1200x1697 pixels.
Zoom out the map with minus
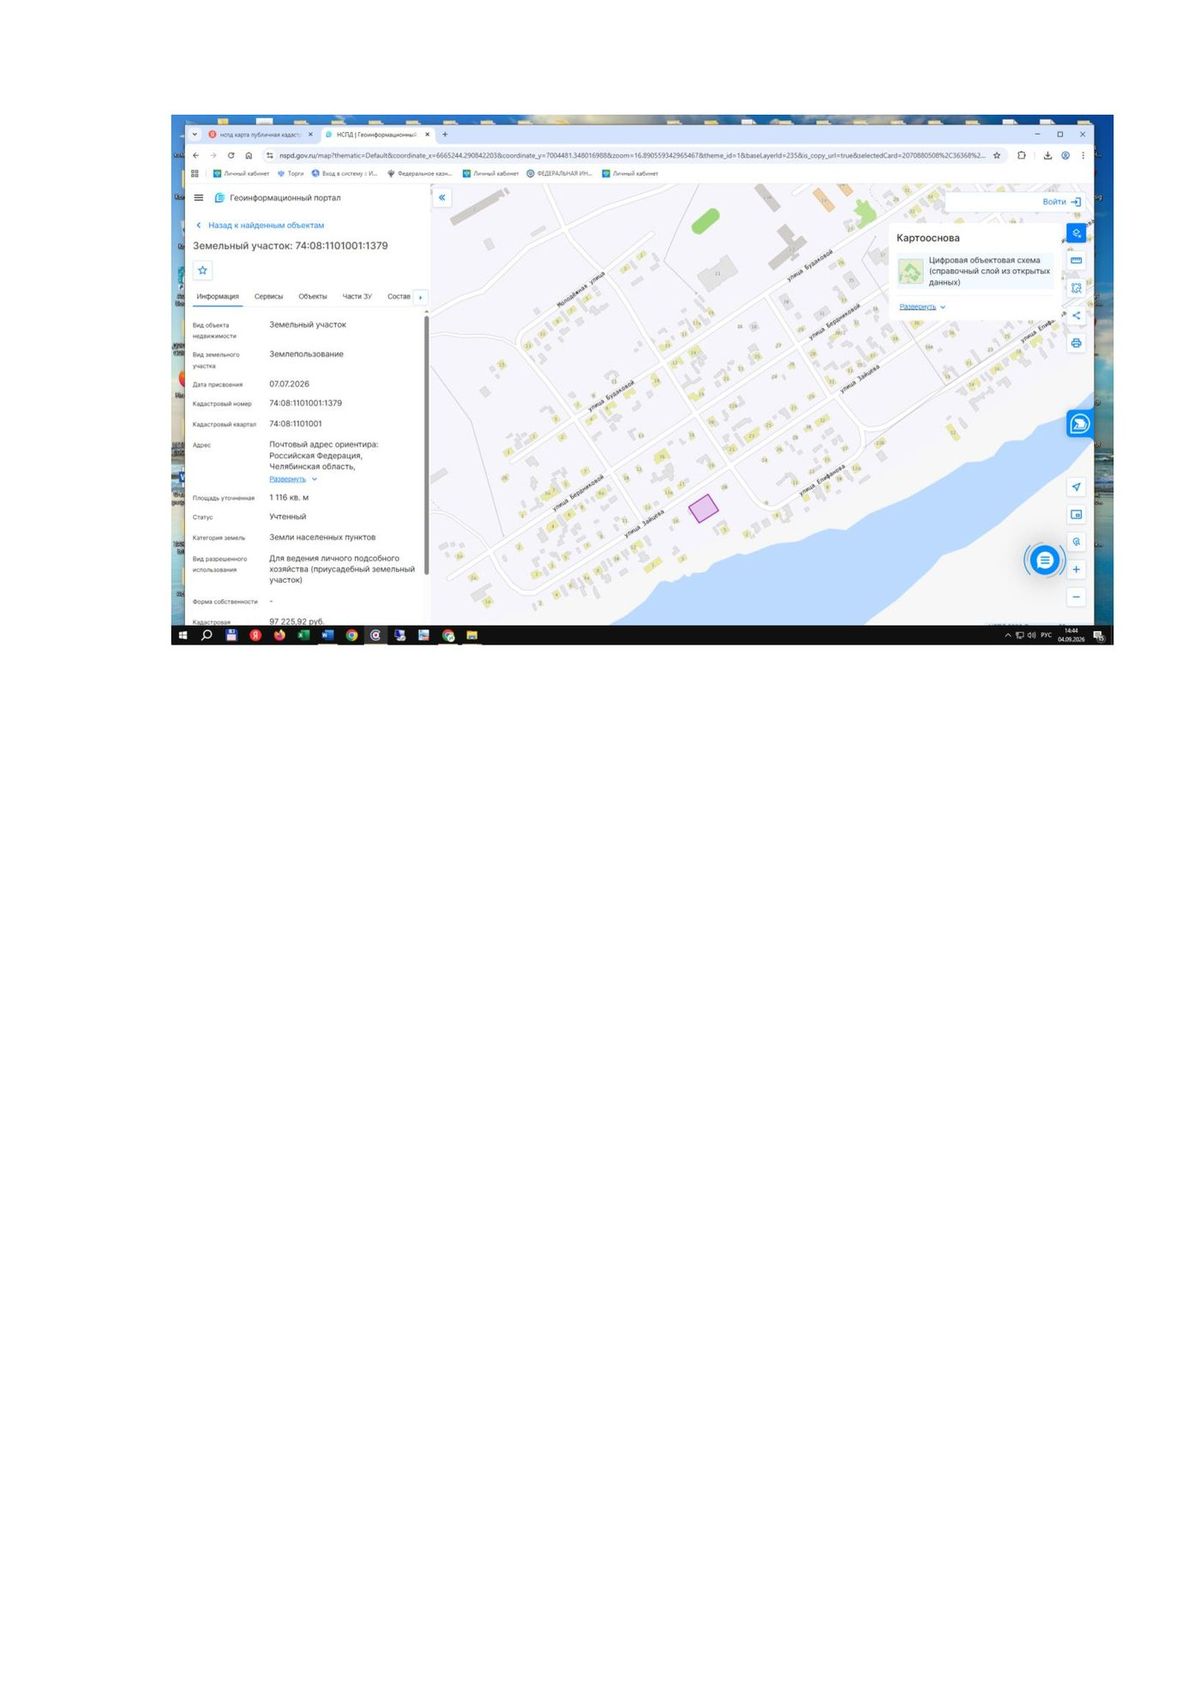coord(1076,597)
